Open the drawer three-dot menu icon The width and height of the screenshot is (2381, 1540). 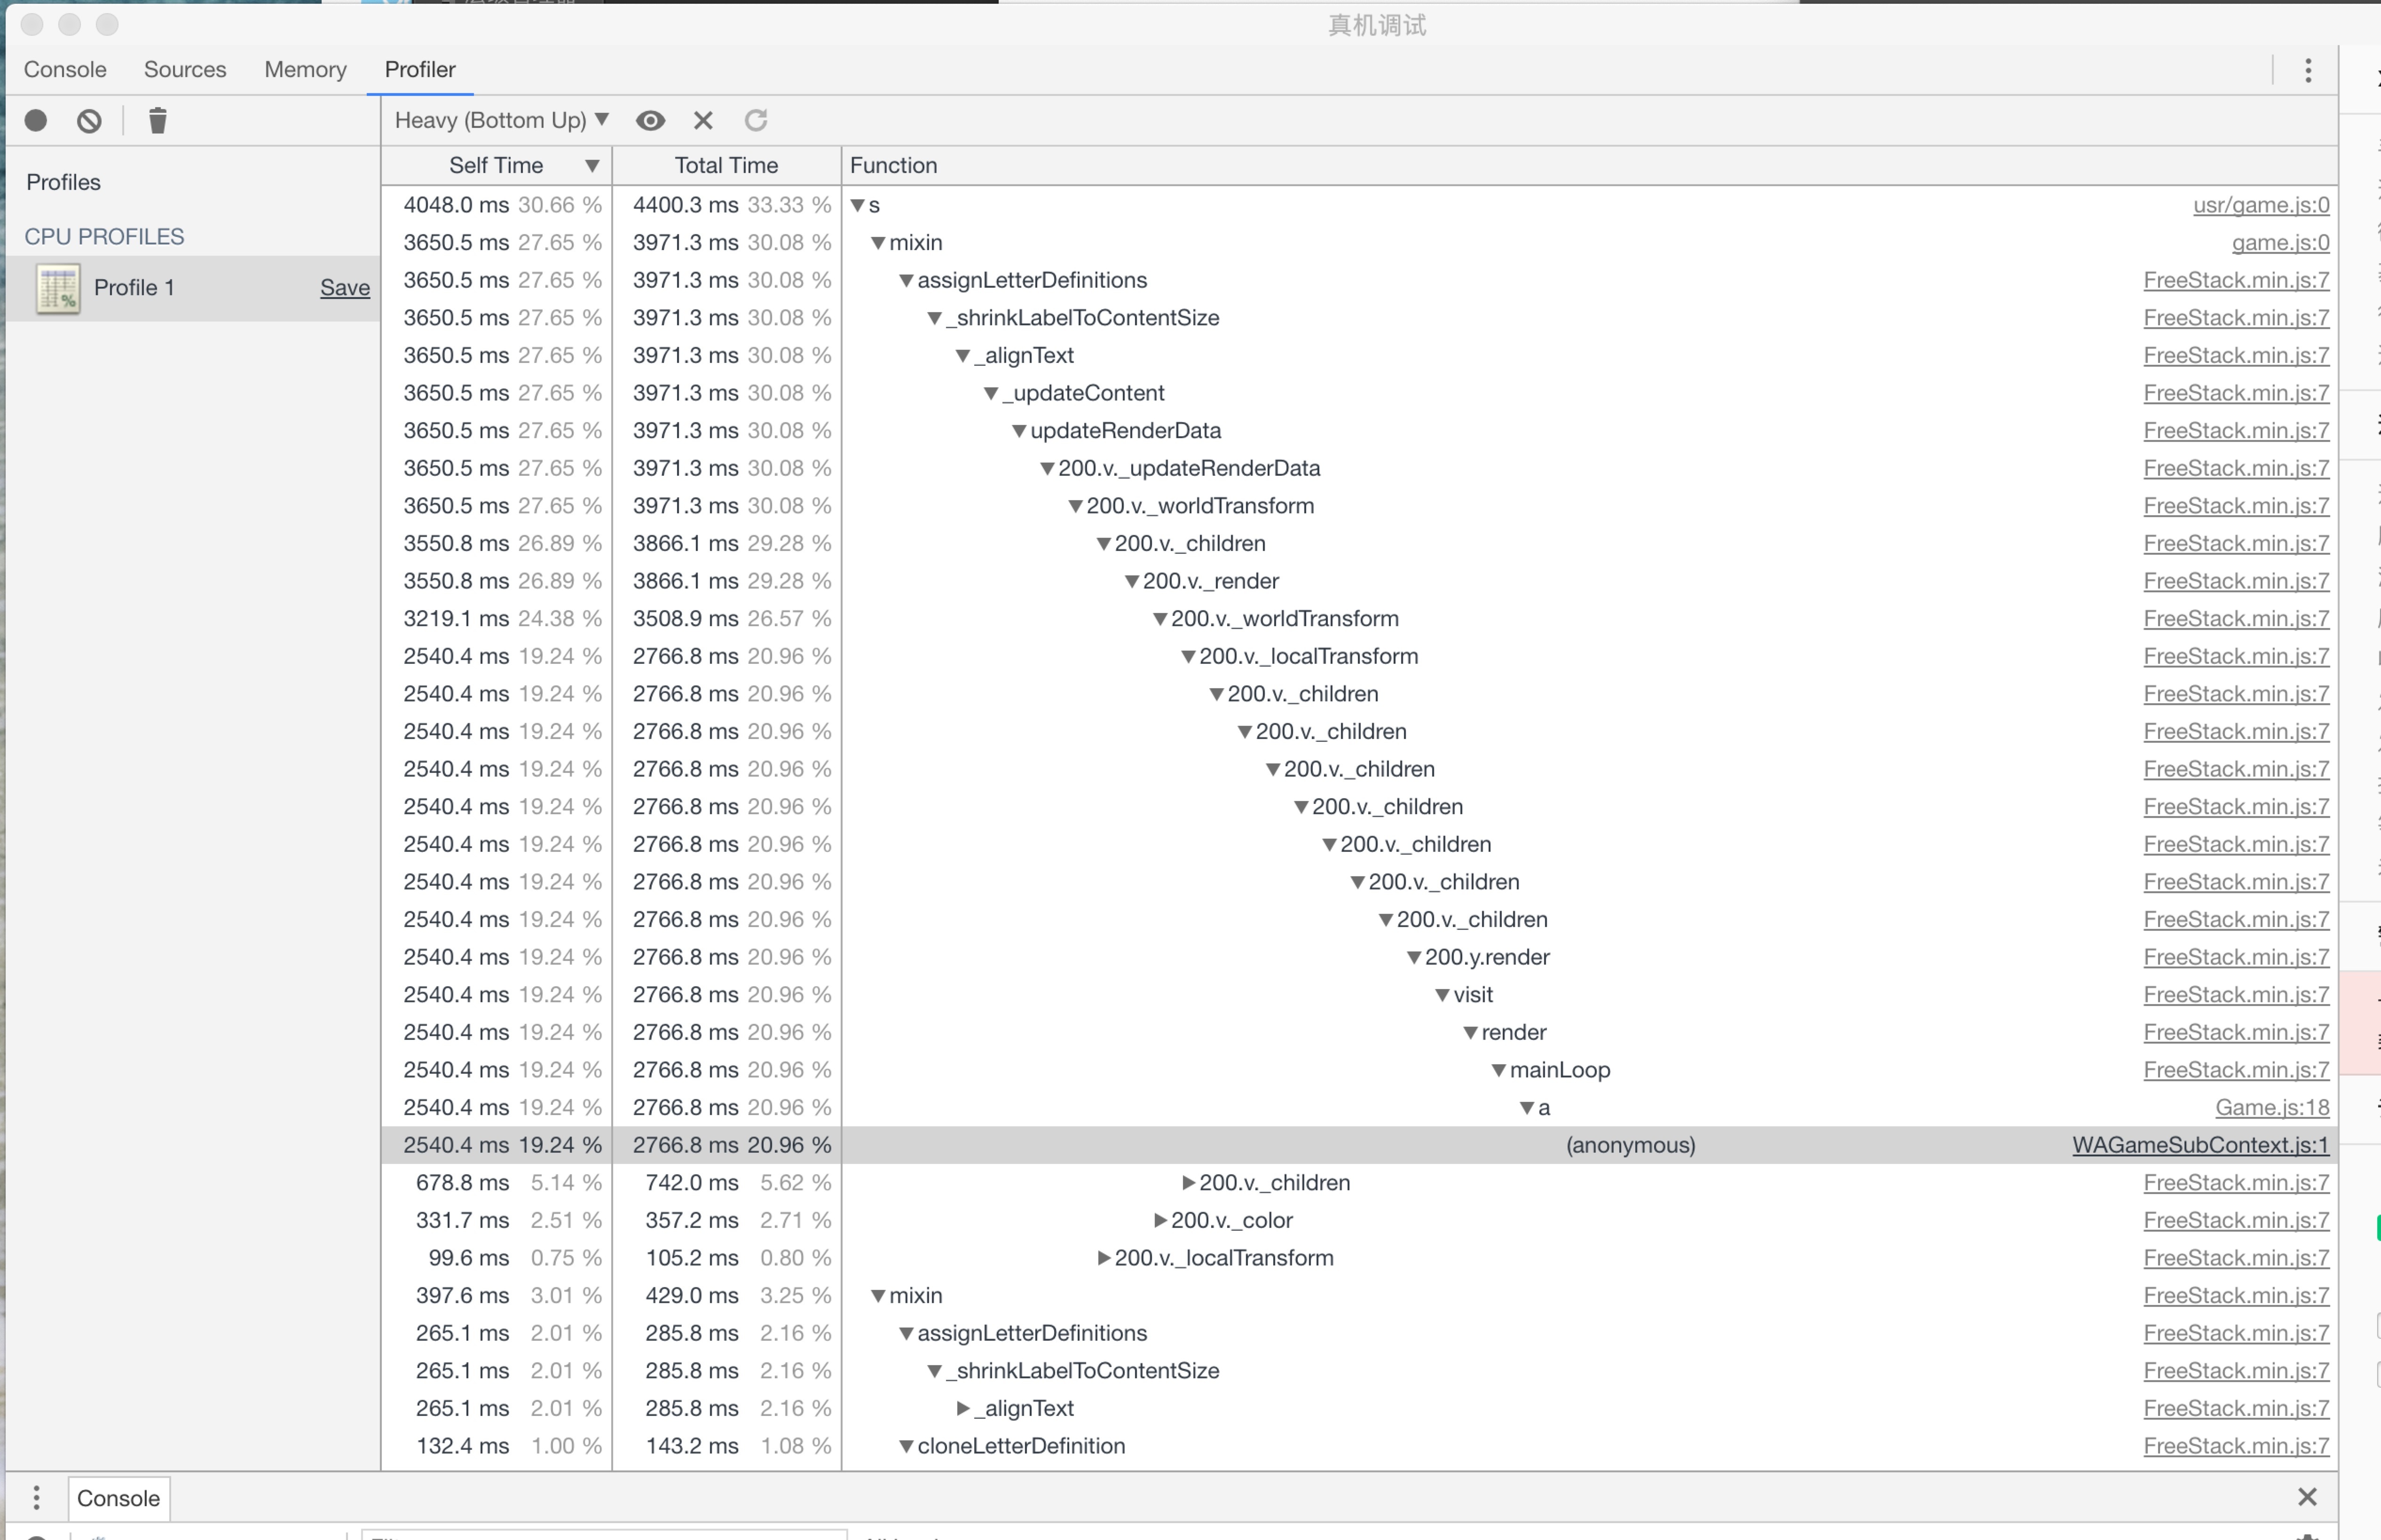(x=36, y=1498)
